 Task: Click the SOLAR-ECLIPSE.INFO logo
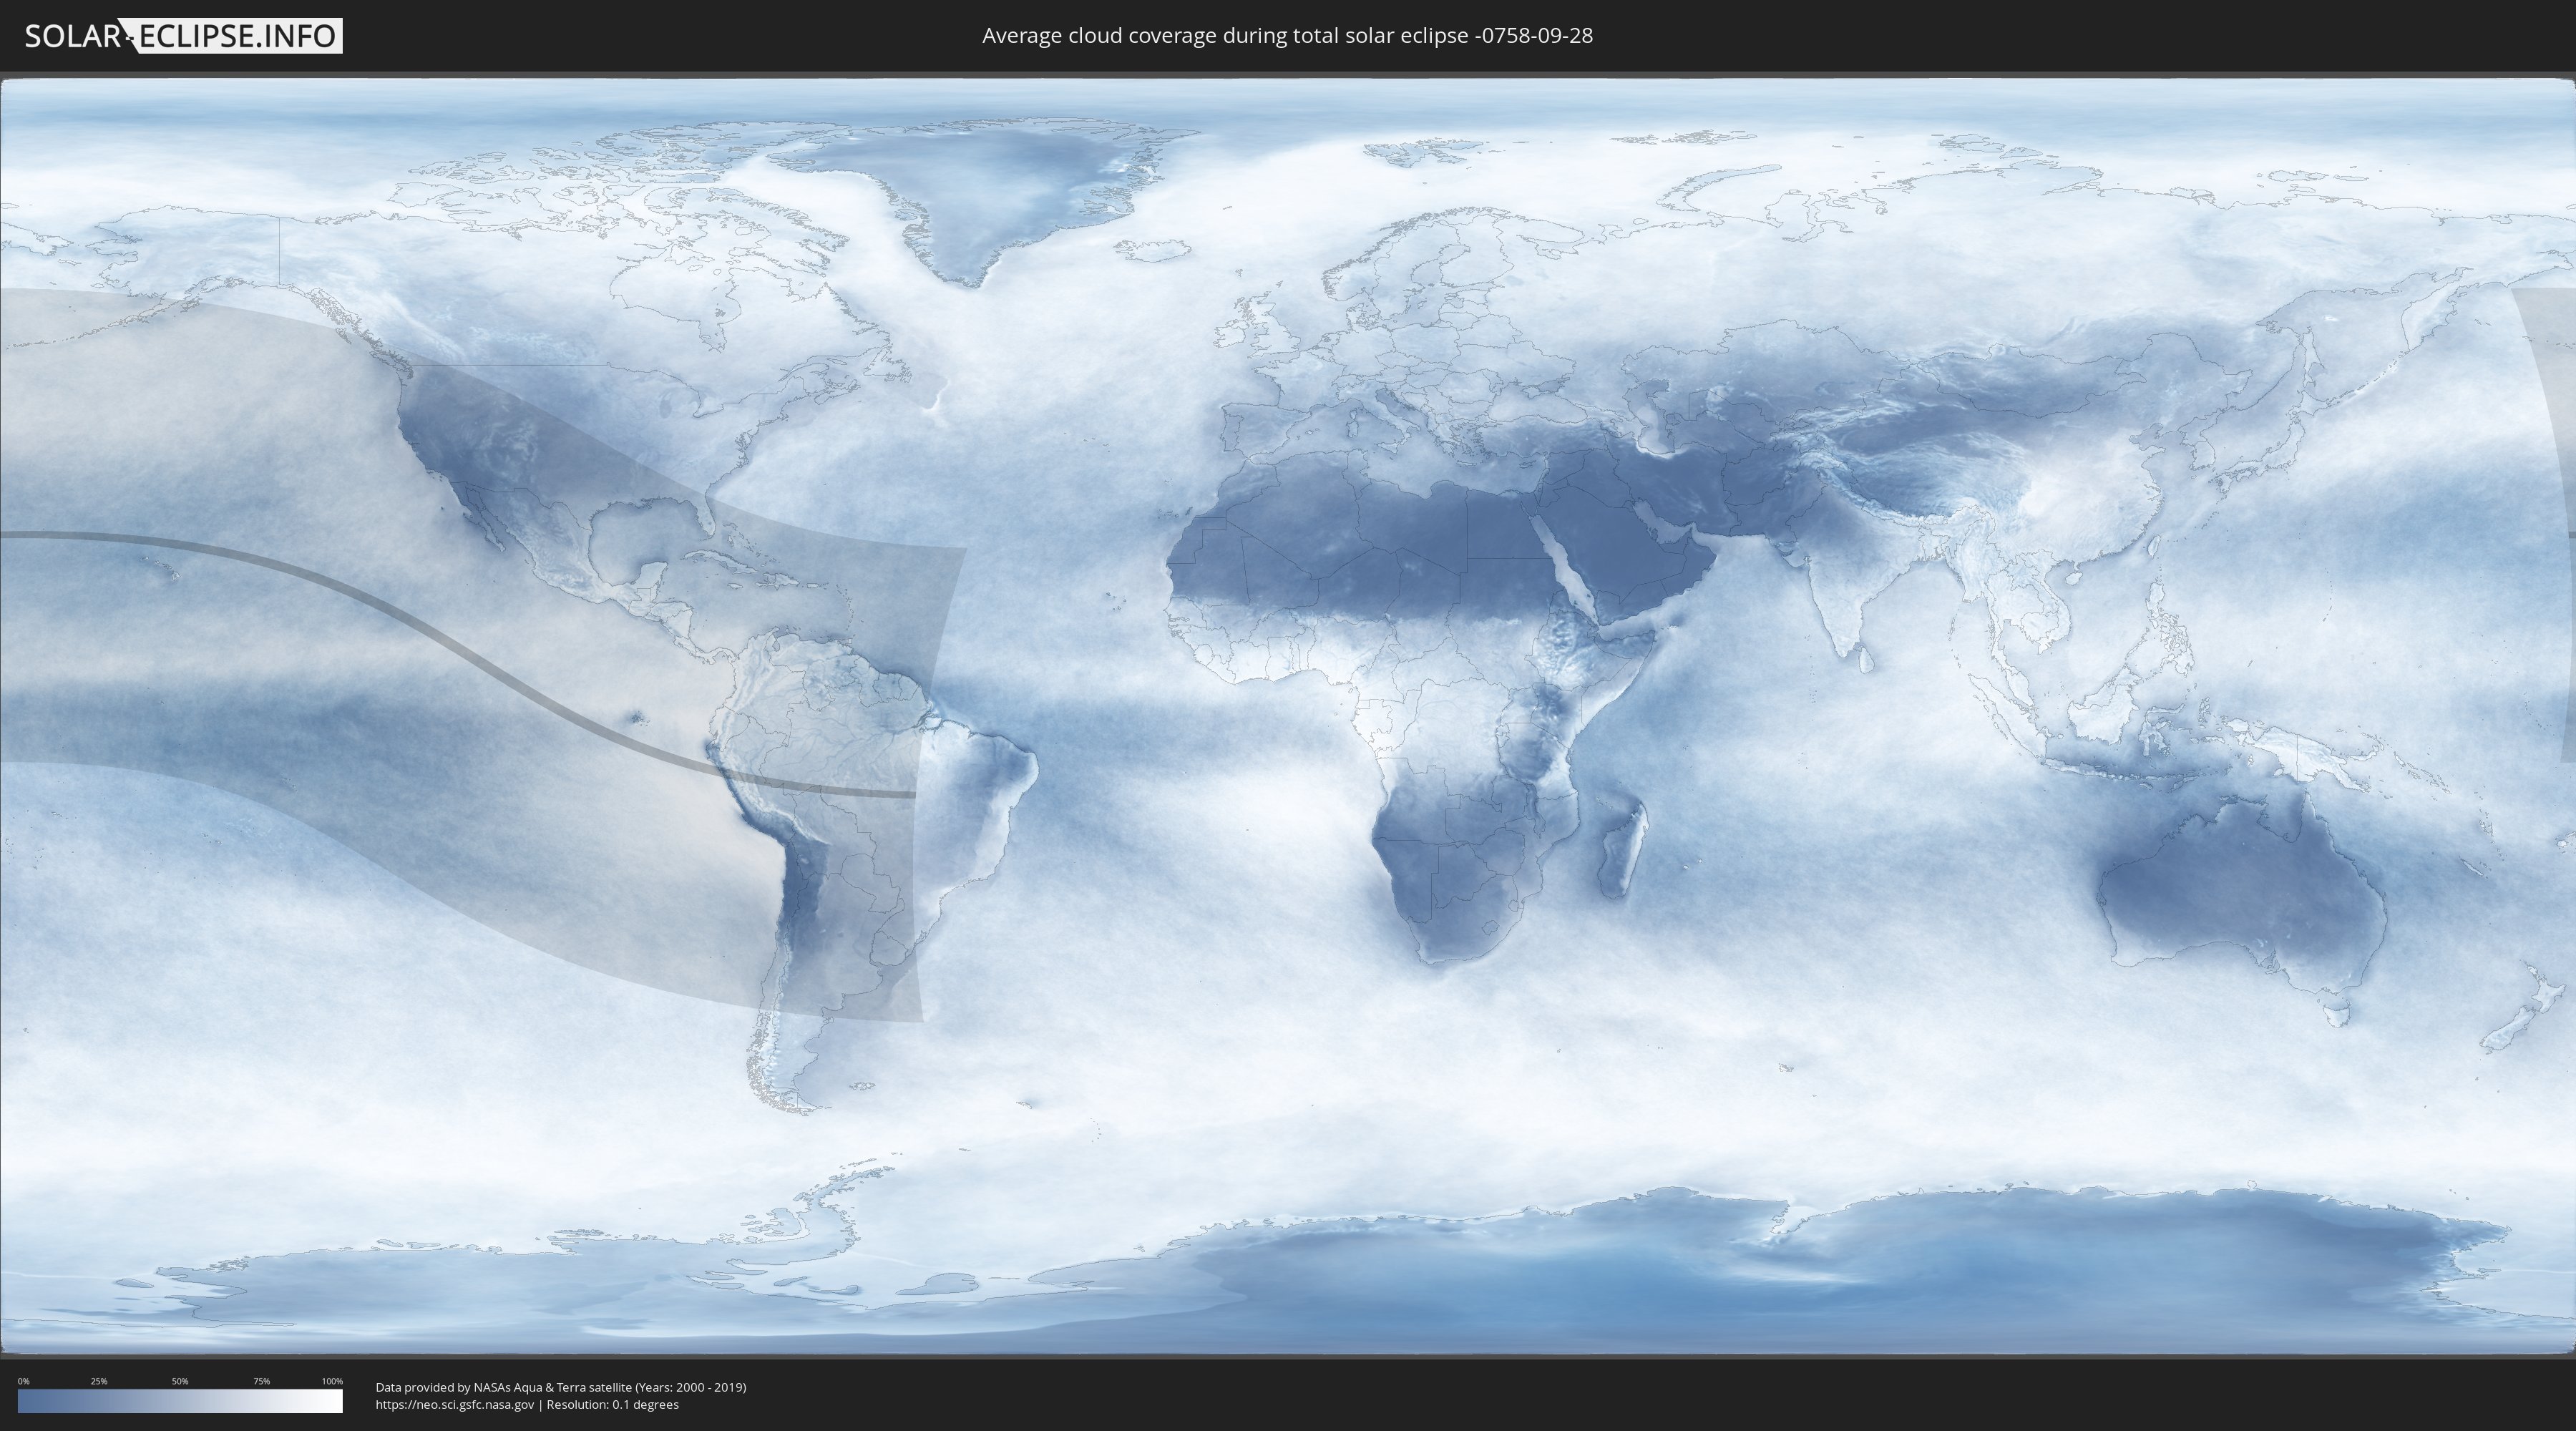pyautogui.click(x=183, y=36)
